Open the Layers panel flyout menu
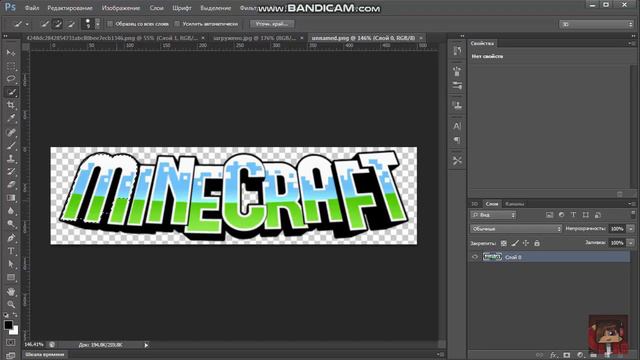 coord(631,204)
